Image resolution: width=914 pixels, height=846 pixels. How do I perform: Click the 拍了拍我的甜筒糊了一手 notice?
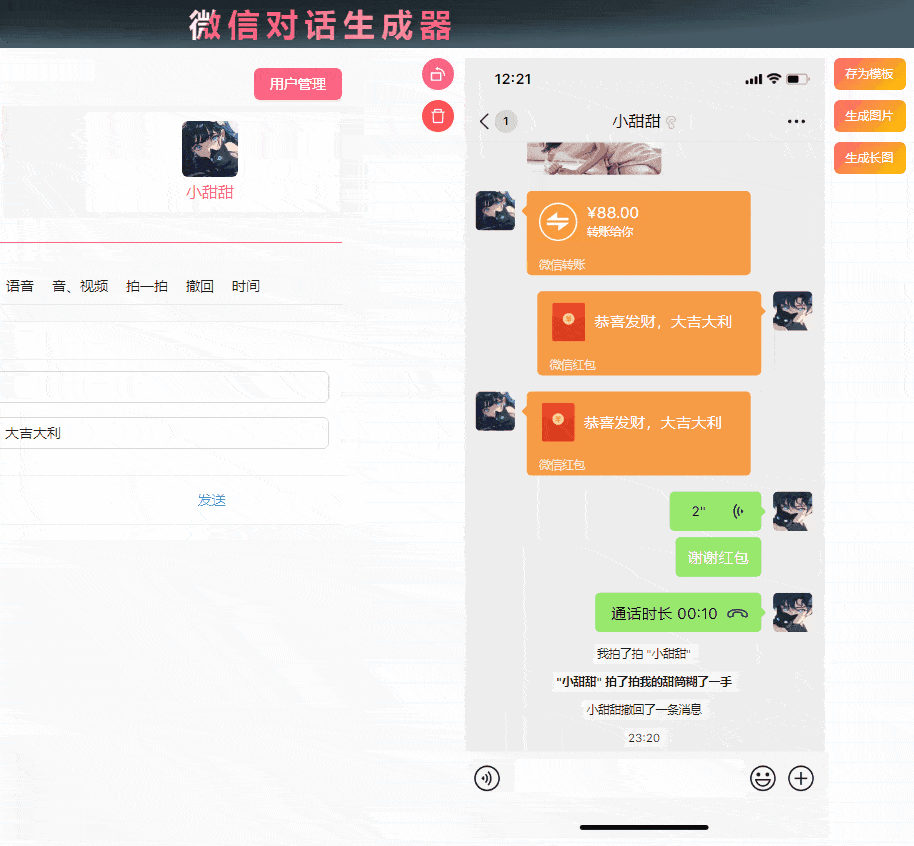pos(644,682)
